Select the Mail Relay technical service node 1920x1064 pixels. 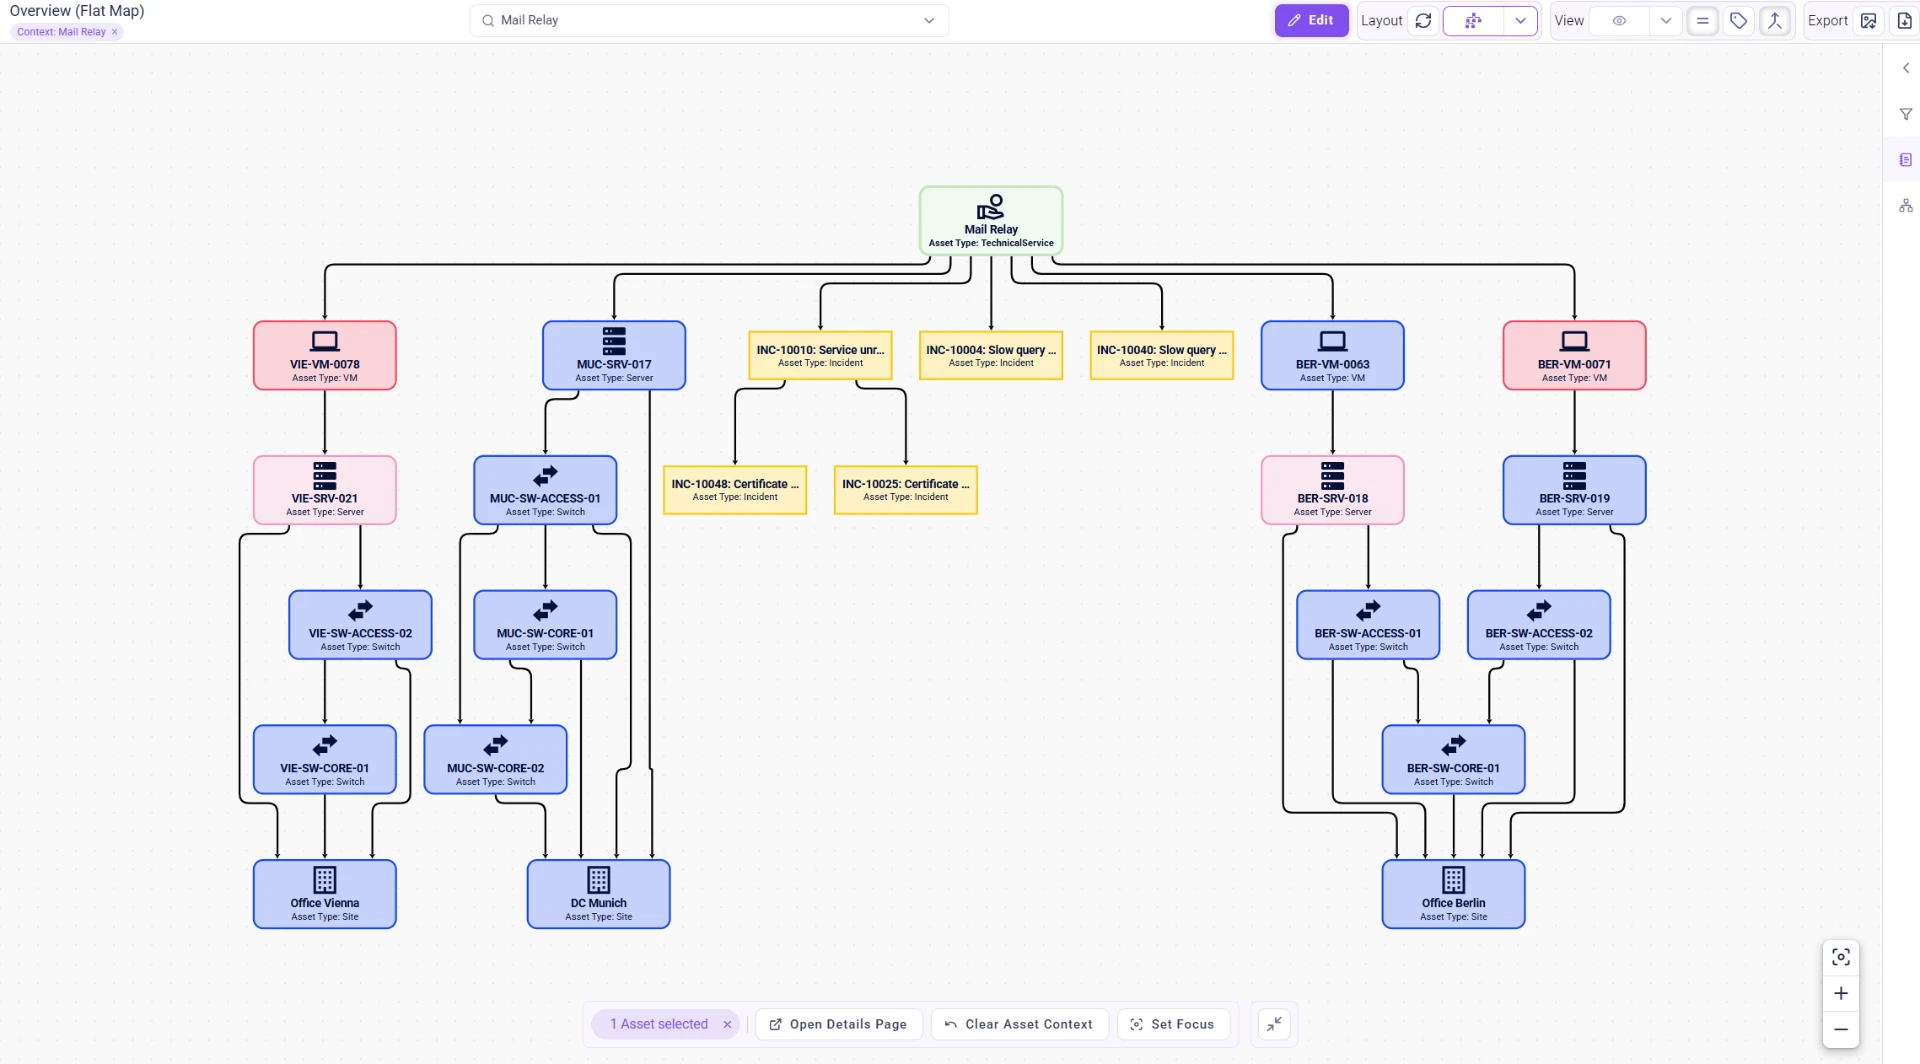coord(990,220)
